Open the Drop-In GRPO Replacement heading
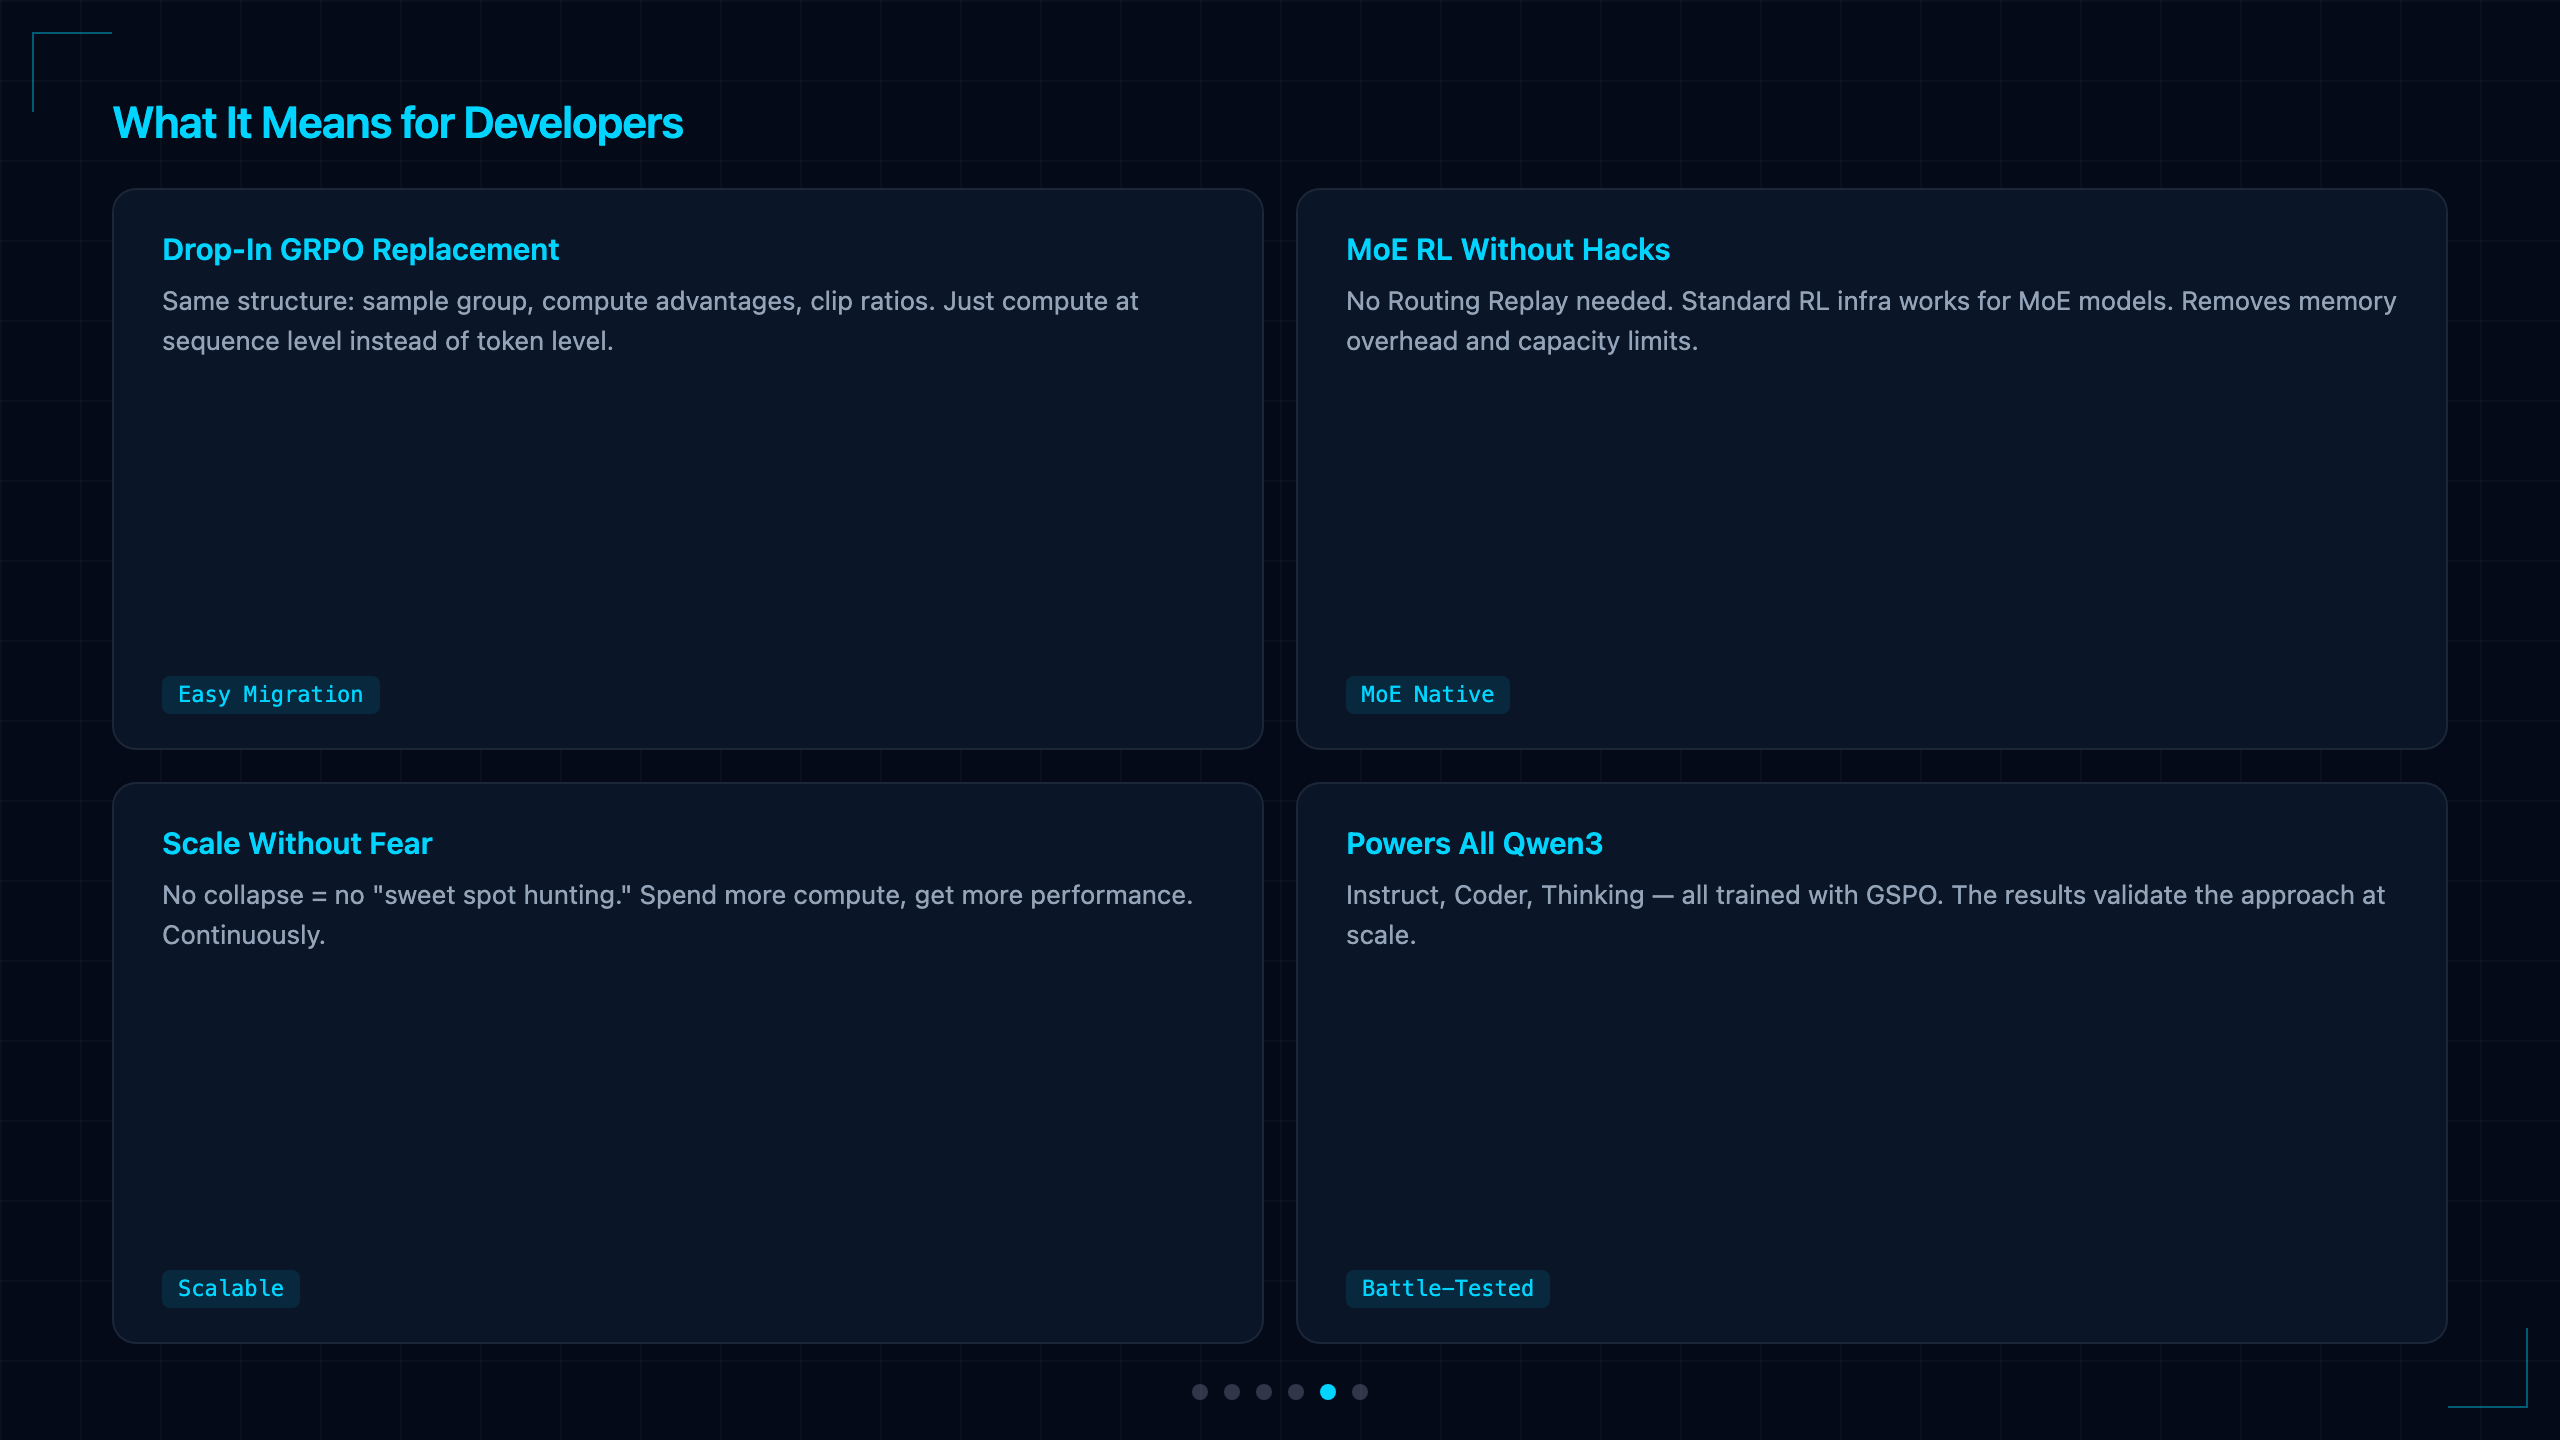The width and height of the screenshot is (2560, 1440). tap(360, 250)
